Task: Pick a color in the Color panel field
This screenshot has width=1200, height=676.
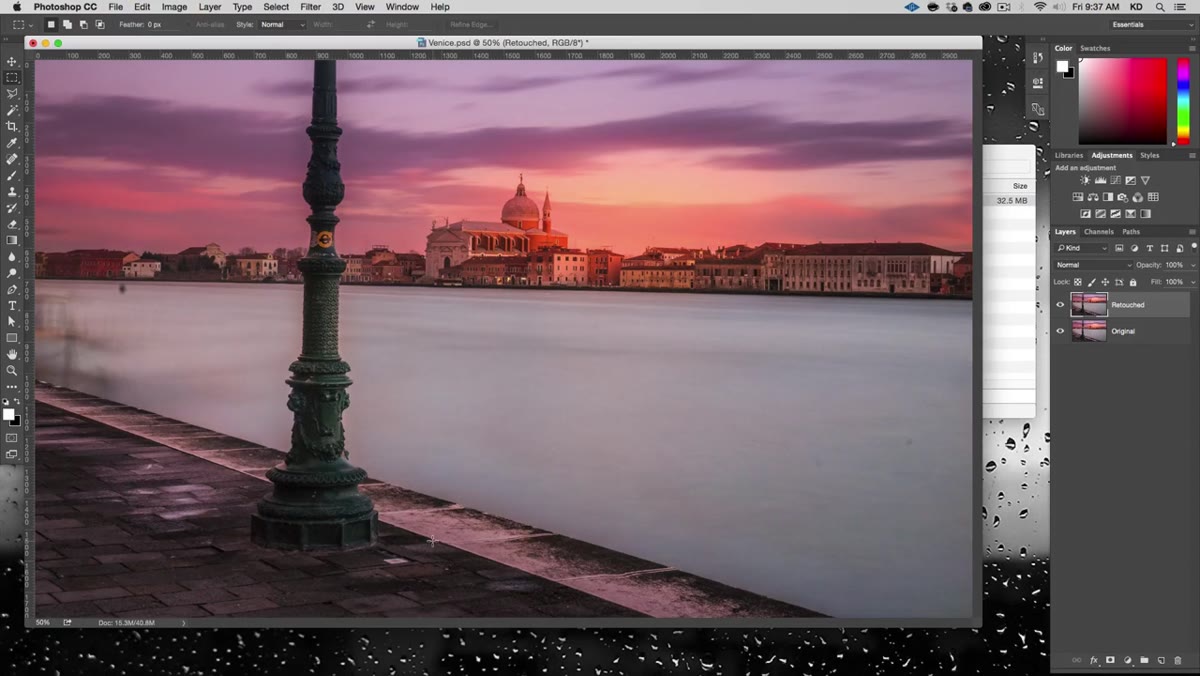Action: [1122, 101]
